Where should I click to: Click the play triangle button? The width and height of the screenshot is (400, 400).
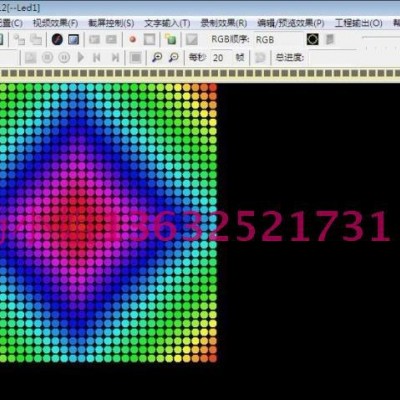(81, 57)
